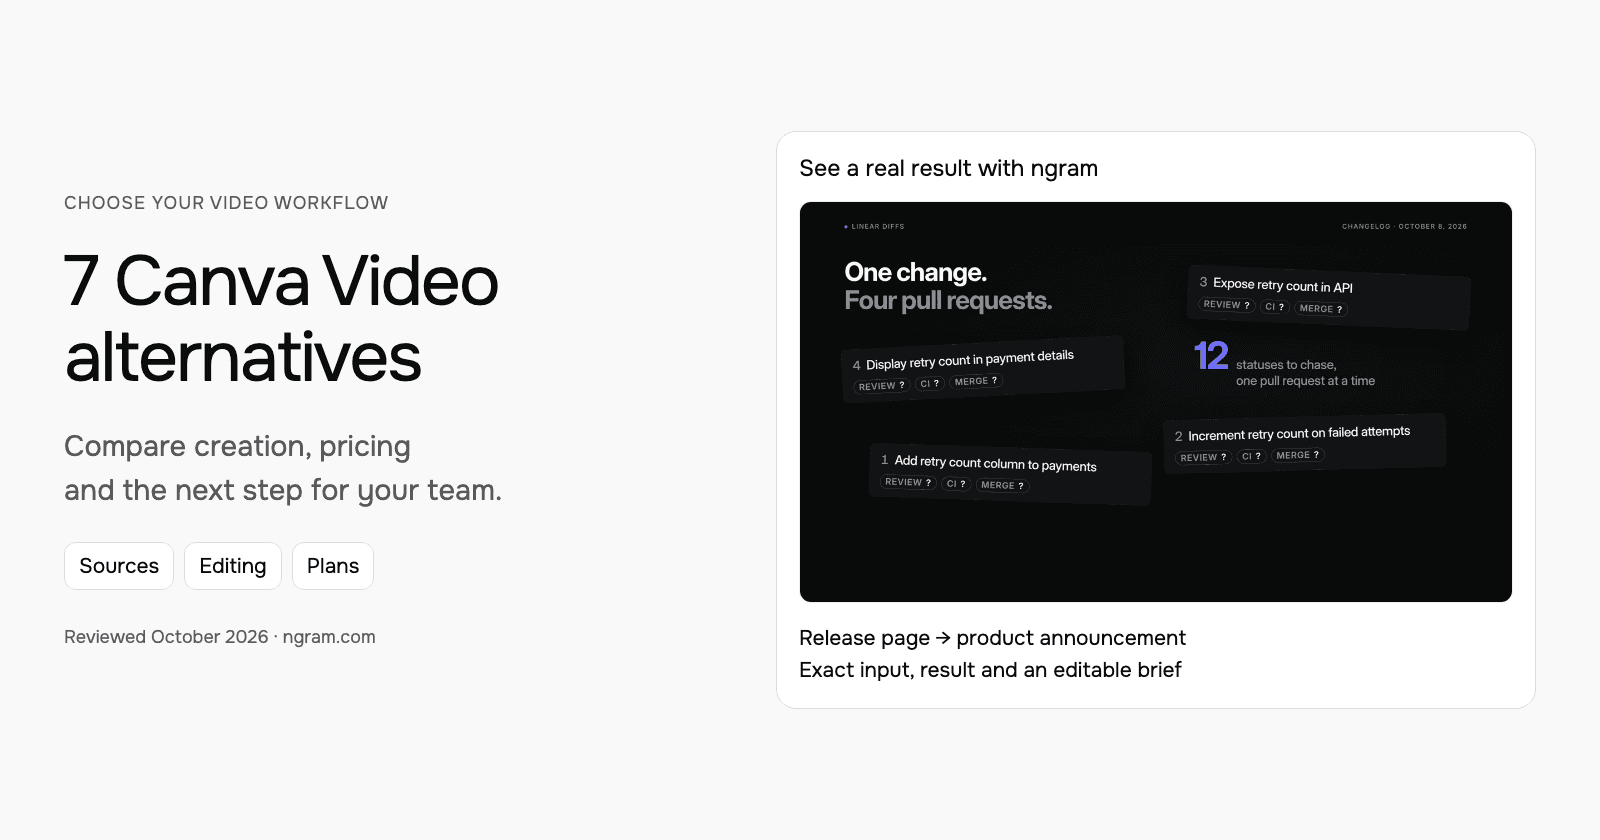The width and height of the screenshot is (1600, 840).
Task: Click 'Release page → product announcement' caption
Action: [992, 638]
